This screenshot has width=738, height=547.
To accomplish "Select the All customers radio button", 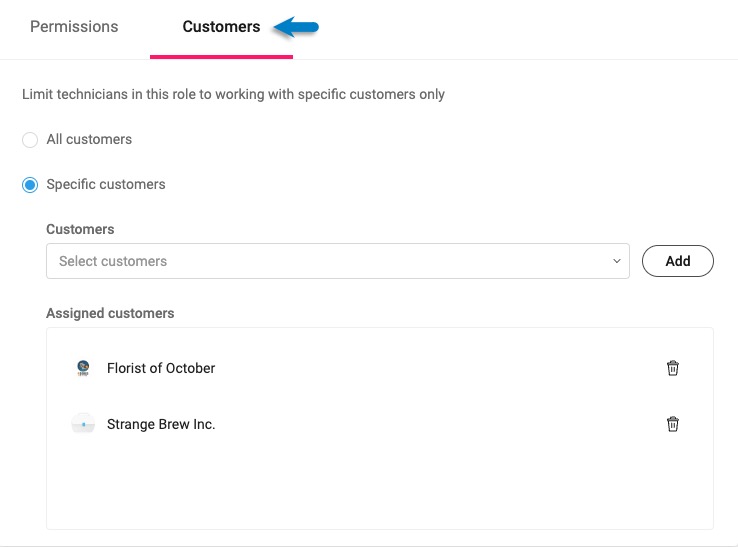I will point(30,140).
